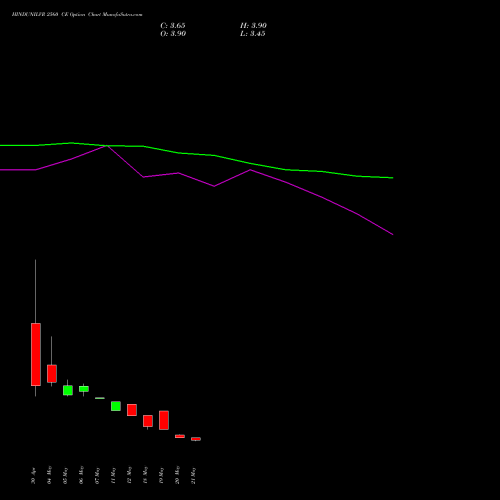This screenshot has width=500, height=500.
Task: Click the 'H: 3.90' high value
Action: tap(253, 26)
